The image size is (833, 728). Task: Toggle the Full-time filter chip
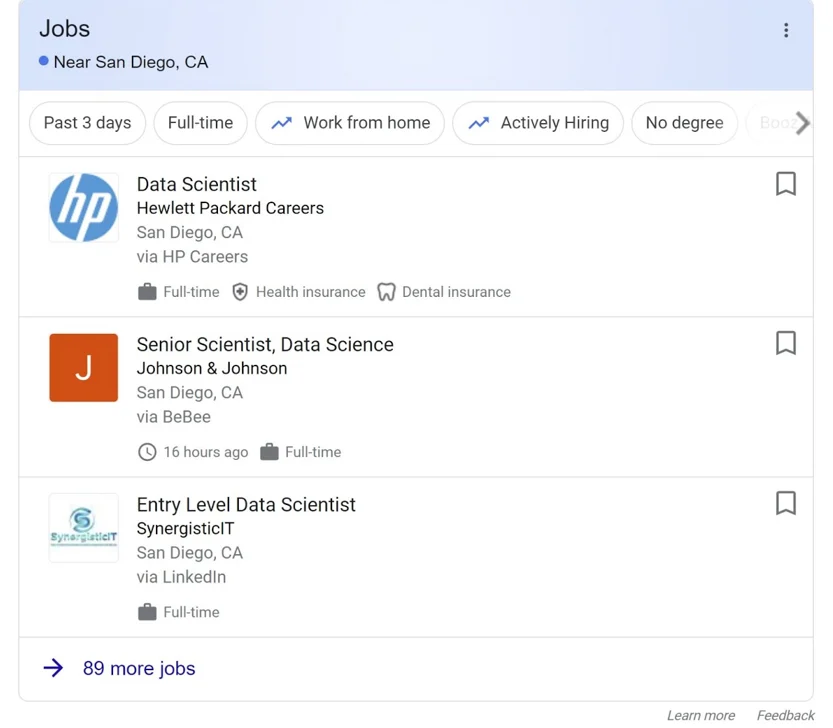[200, 122]
